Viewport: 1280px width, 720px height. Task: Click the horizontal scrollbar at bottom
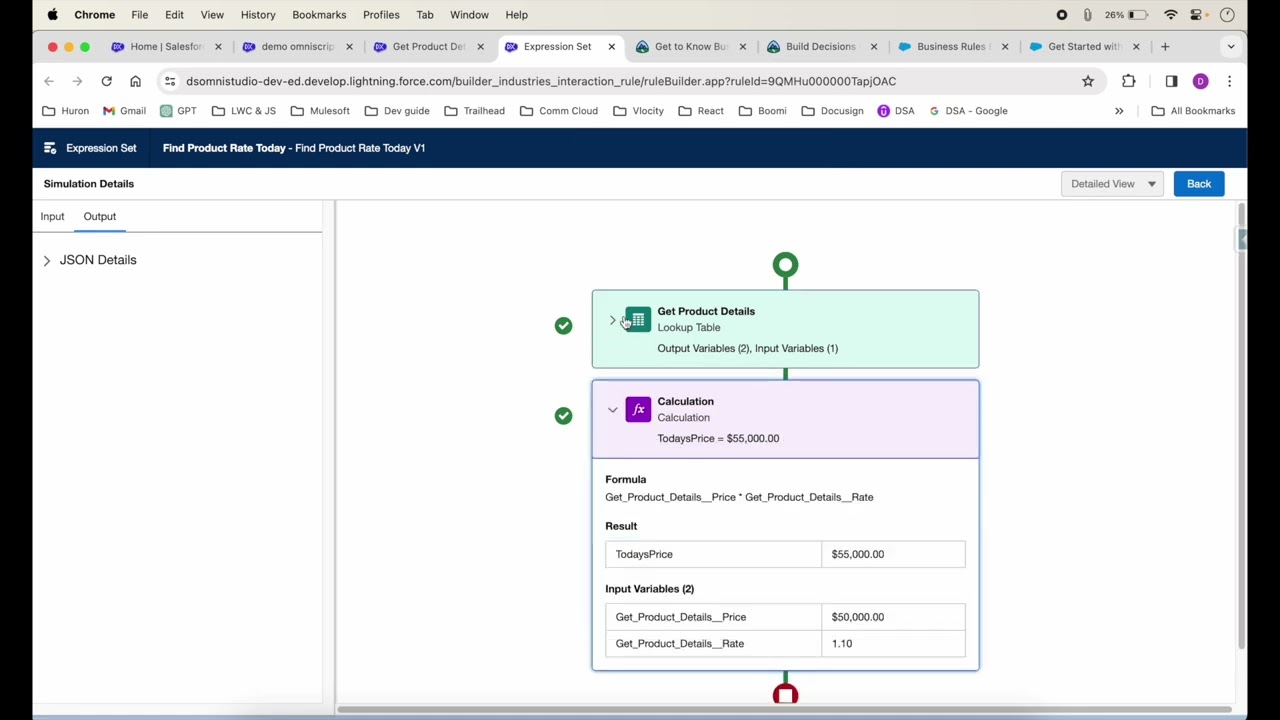pyautogui.click(x=785, y=710)
